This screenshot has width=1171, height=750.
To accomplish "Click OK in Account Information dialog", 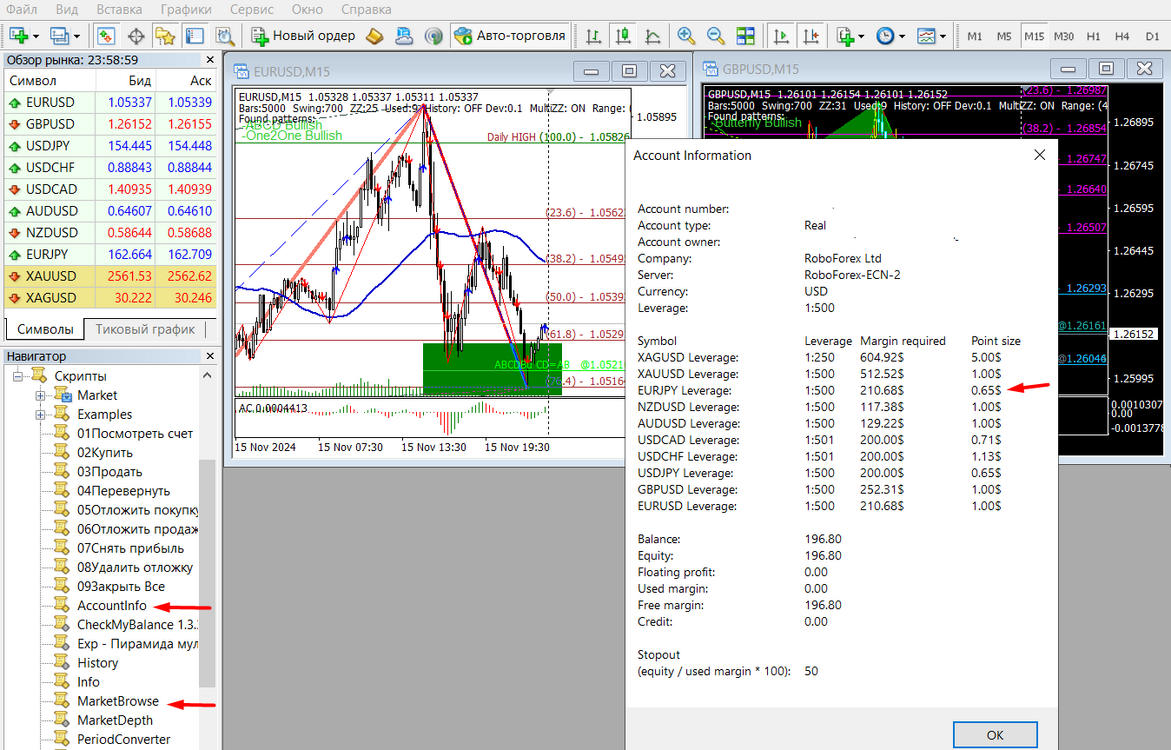I will 995,735.
